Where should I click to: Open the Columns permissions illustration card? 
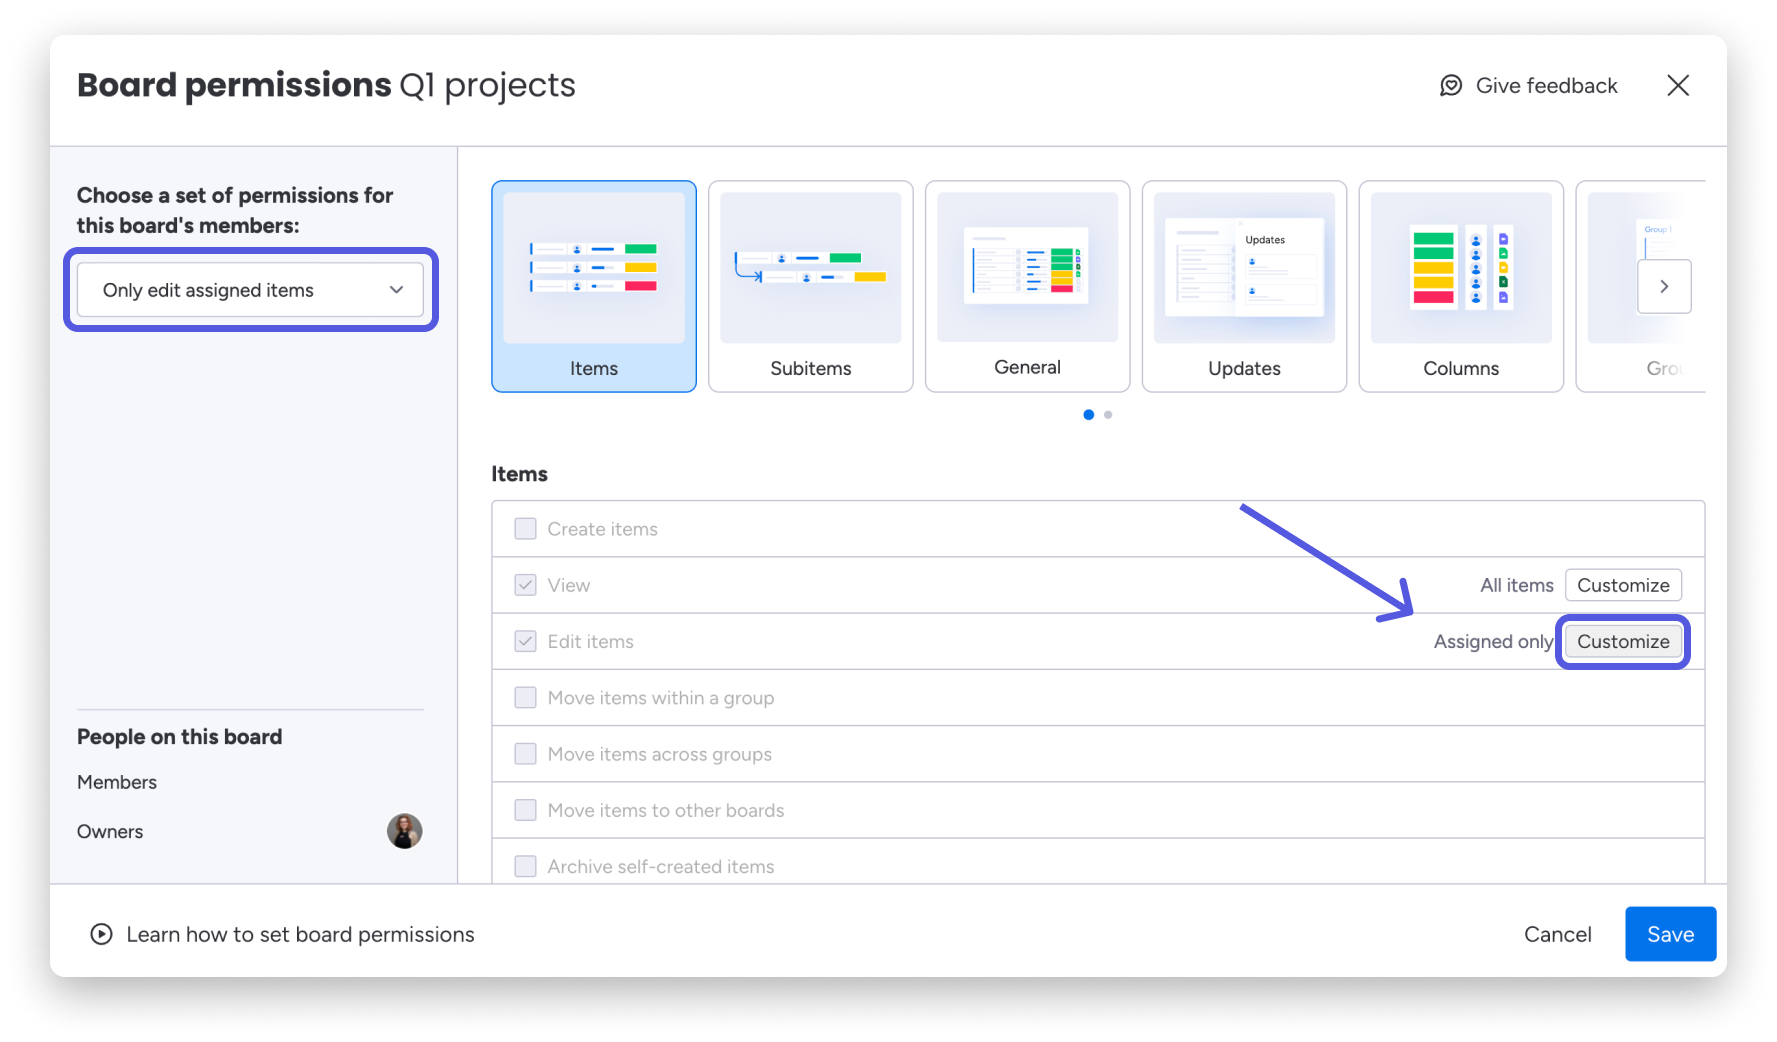click(x=1460, y=286)
